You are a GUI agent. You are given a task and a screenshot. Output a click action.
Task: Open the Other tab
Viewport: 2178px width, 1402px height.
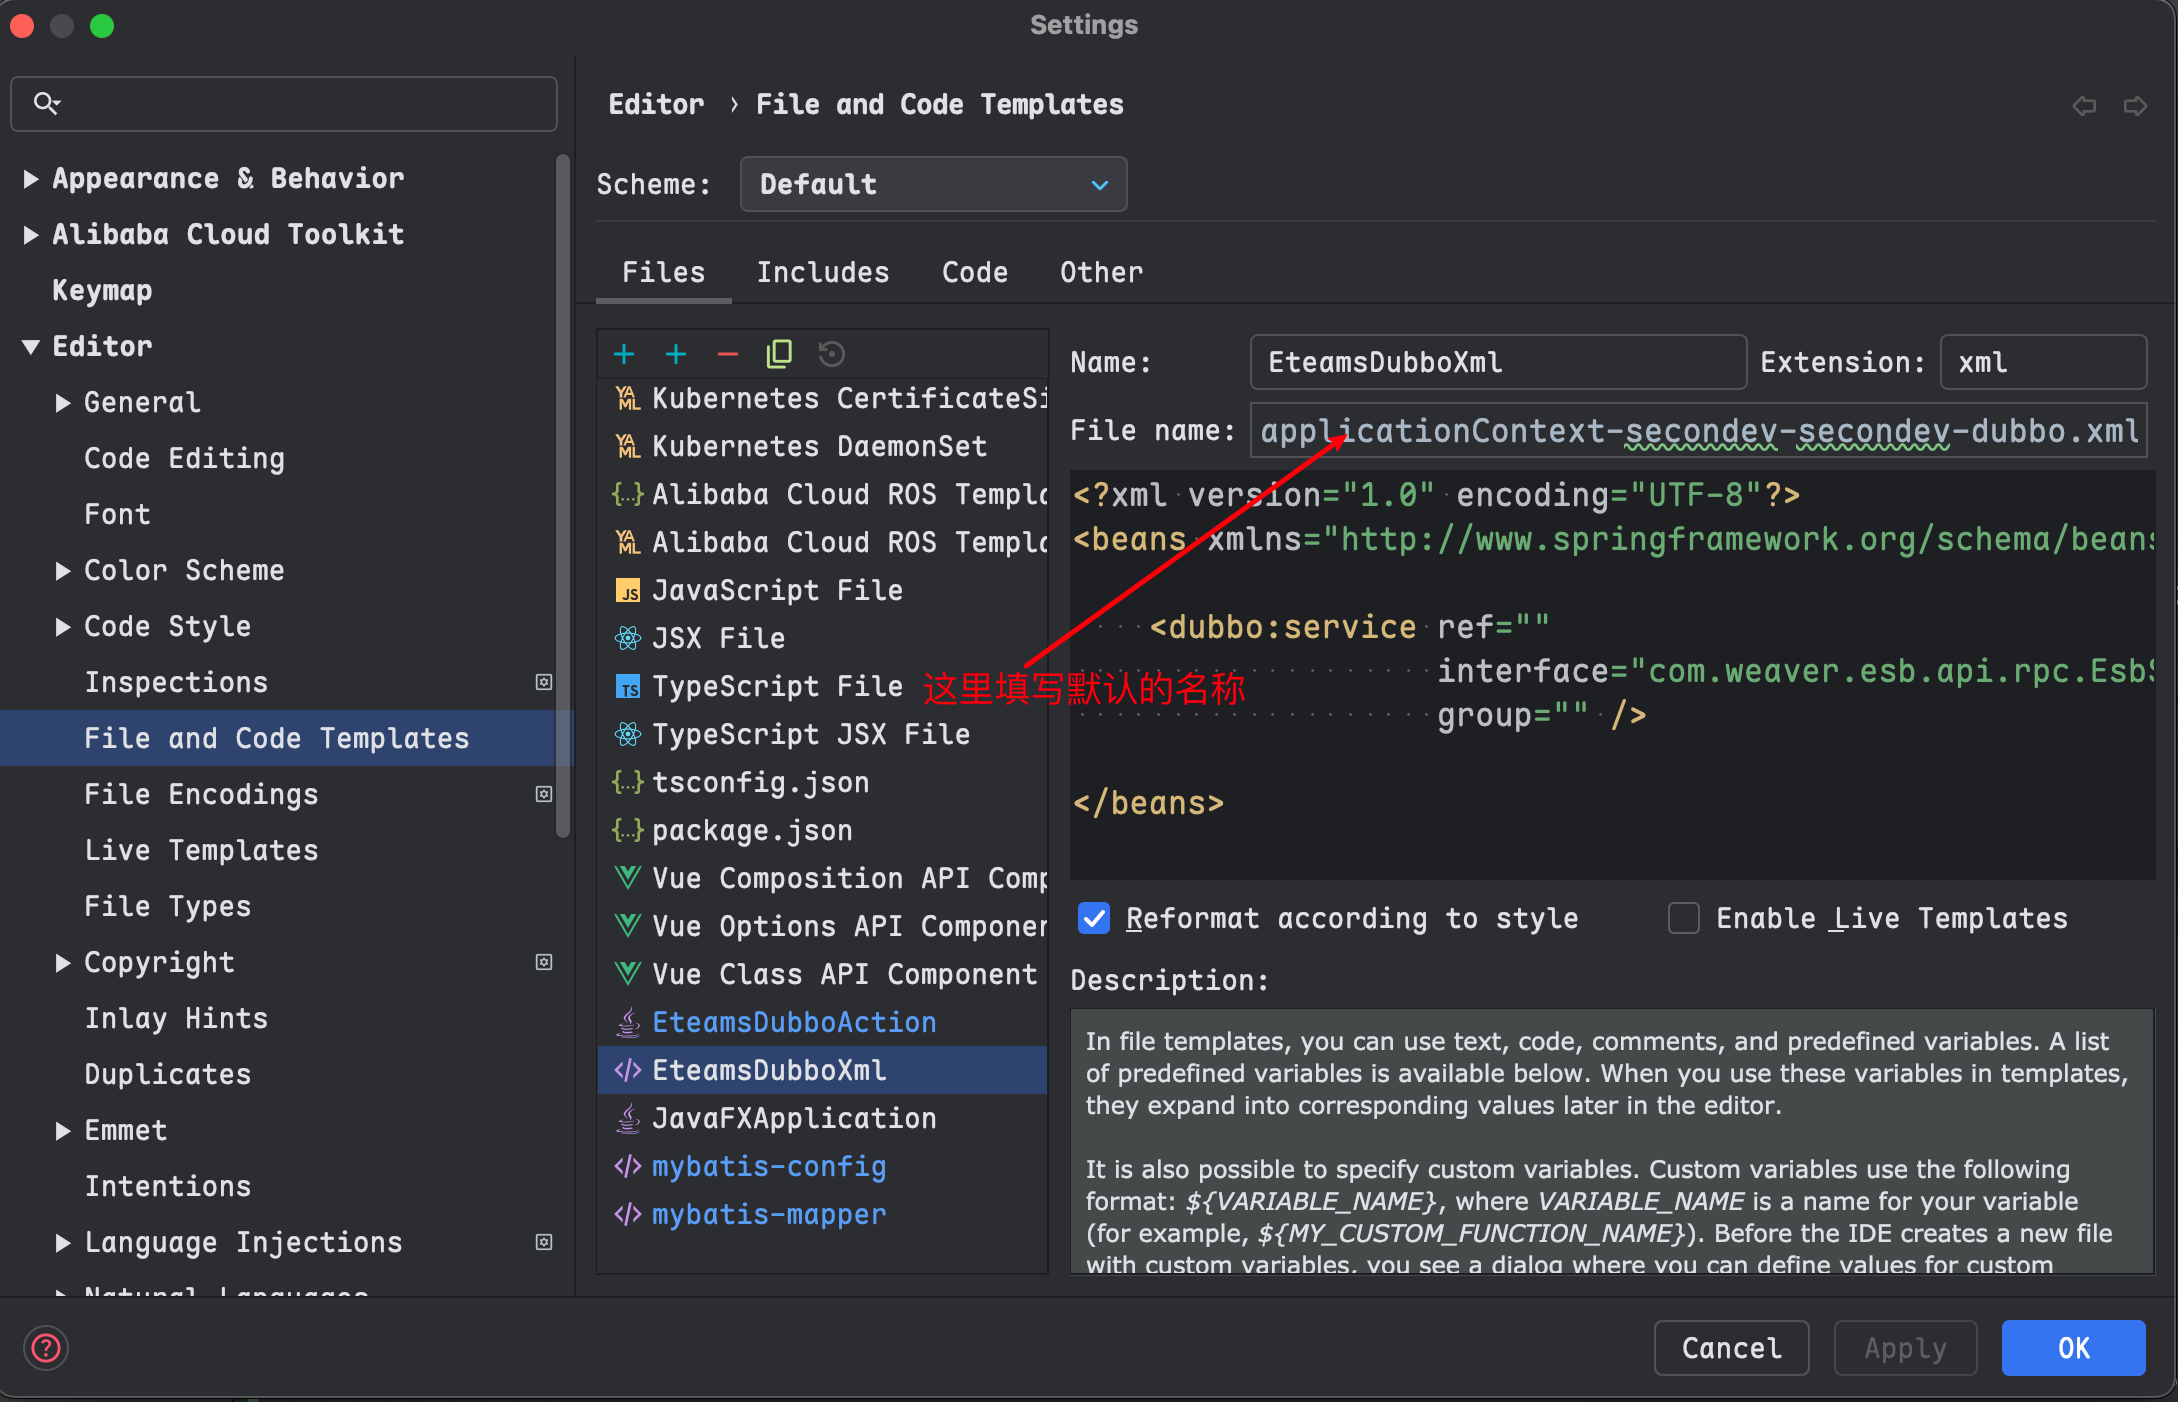click(x=1101, y=272)
